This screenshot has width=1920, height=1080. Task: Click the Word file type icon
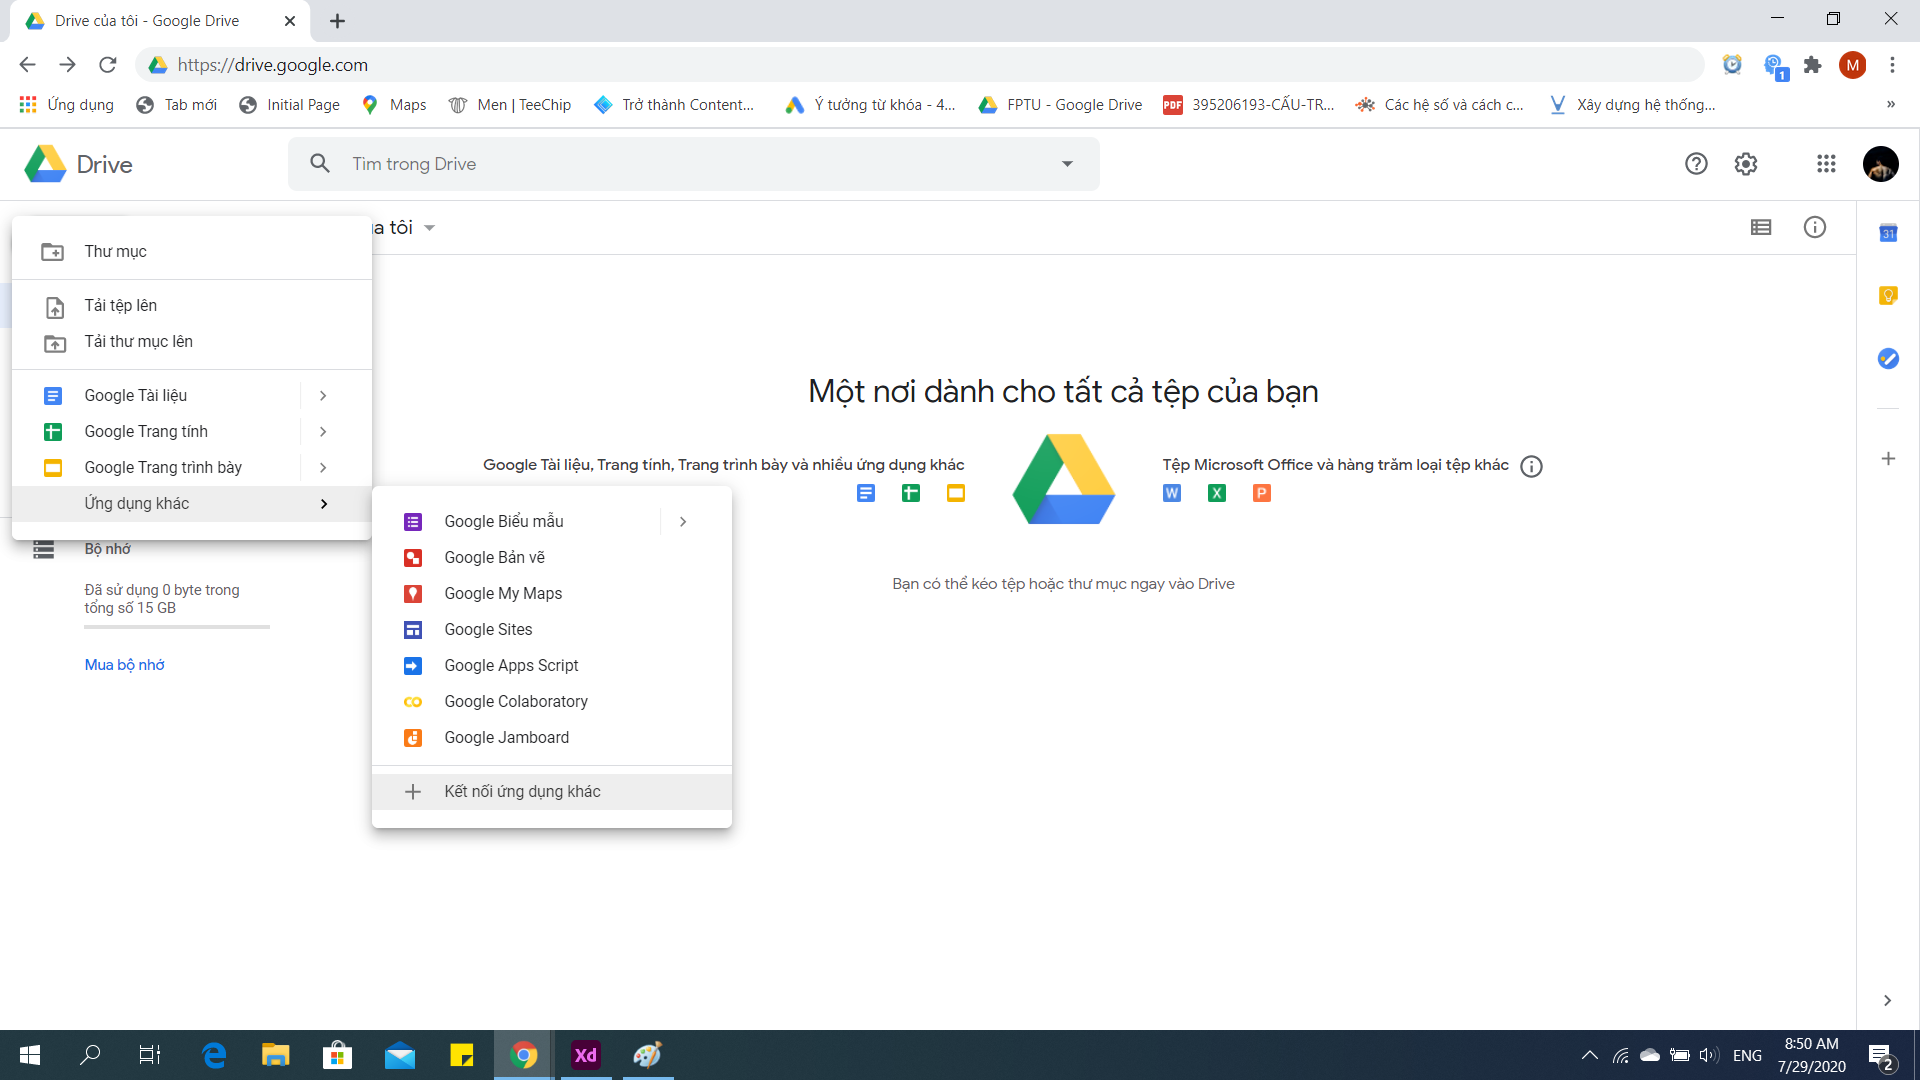point(1172,493)
